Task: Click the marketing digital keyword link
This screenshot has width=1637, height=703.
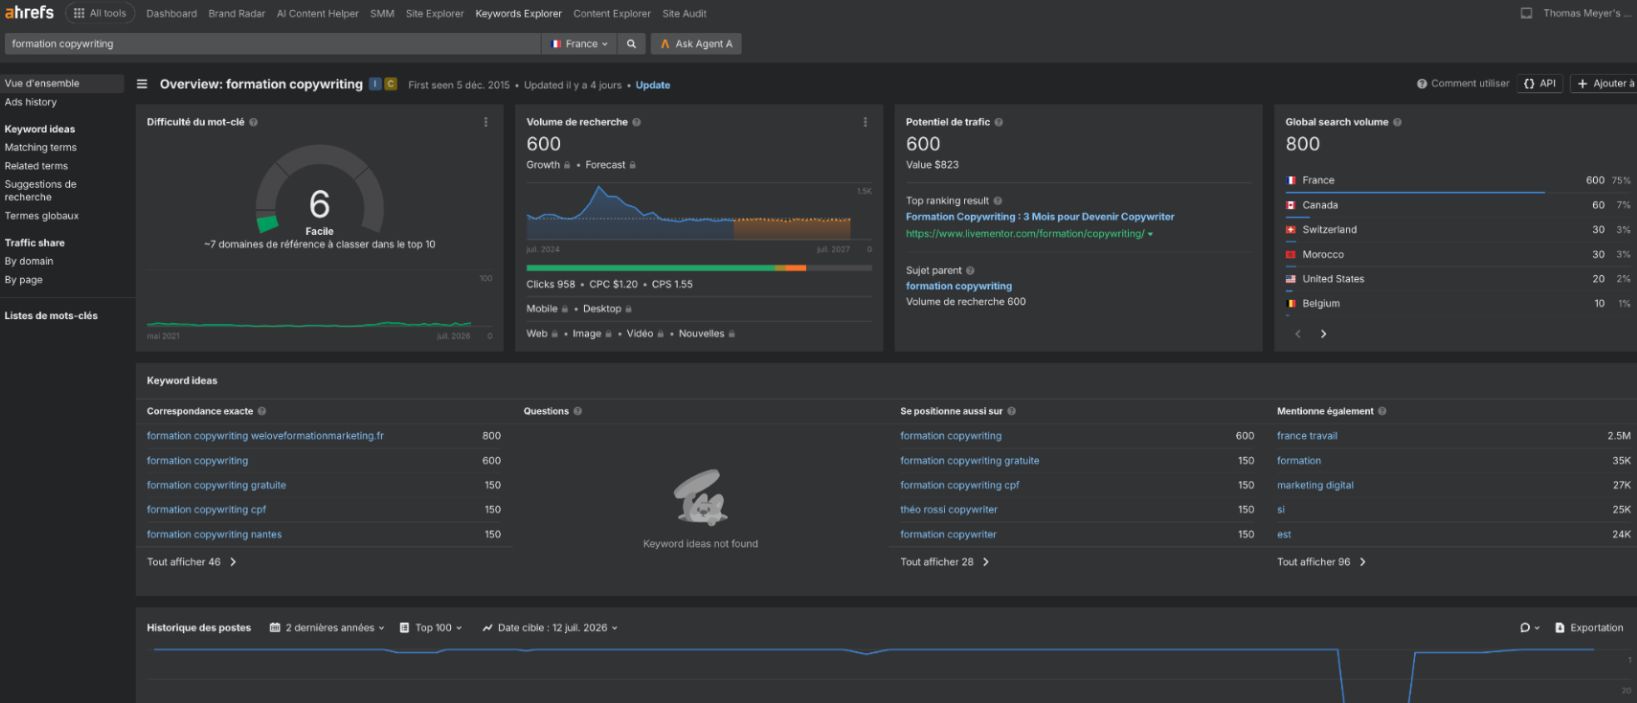Action: click(x=1315, y=486)
